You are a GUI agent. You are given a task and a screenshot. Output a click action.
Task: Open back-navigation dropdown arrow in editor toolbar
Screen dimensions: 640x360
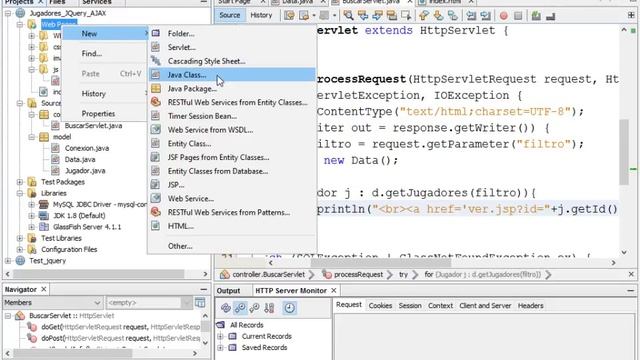click(x=314, y=16)
